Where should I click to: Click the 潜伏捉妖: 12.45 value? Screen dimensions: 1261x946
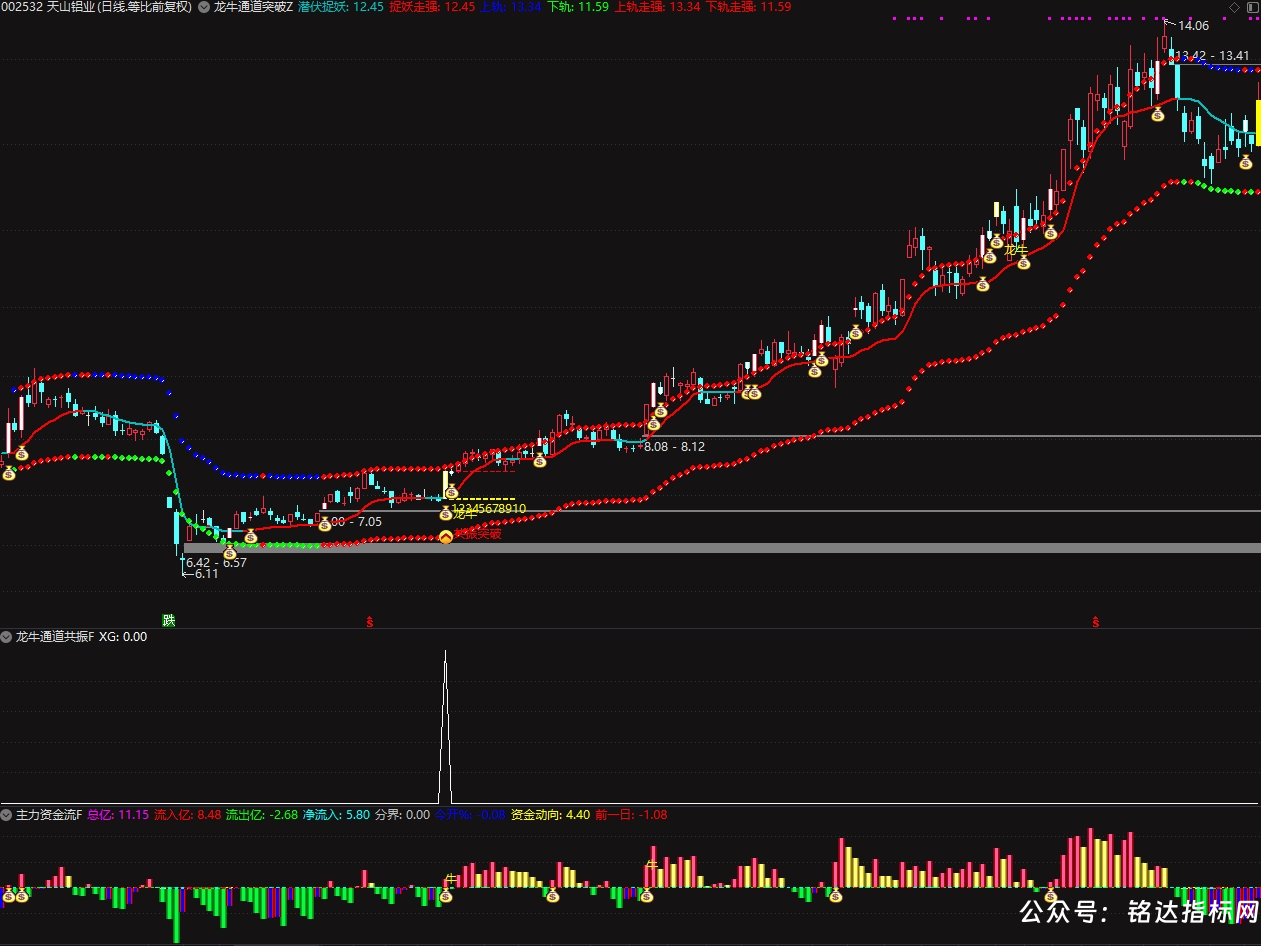click(x=341, y=7)
